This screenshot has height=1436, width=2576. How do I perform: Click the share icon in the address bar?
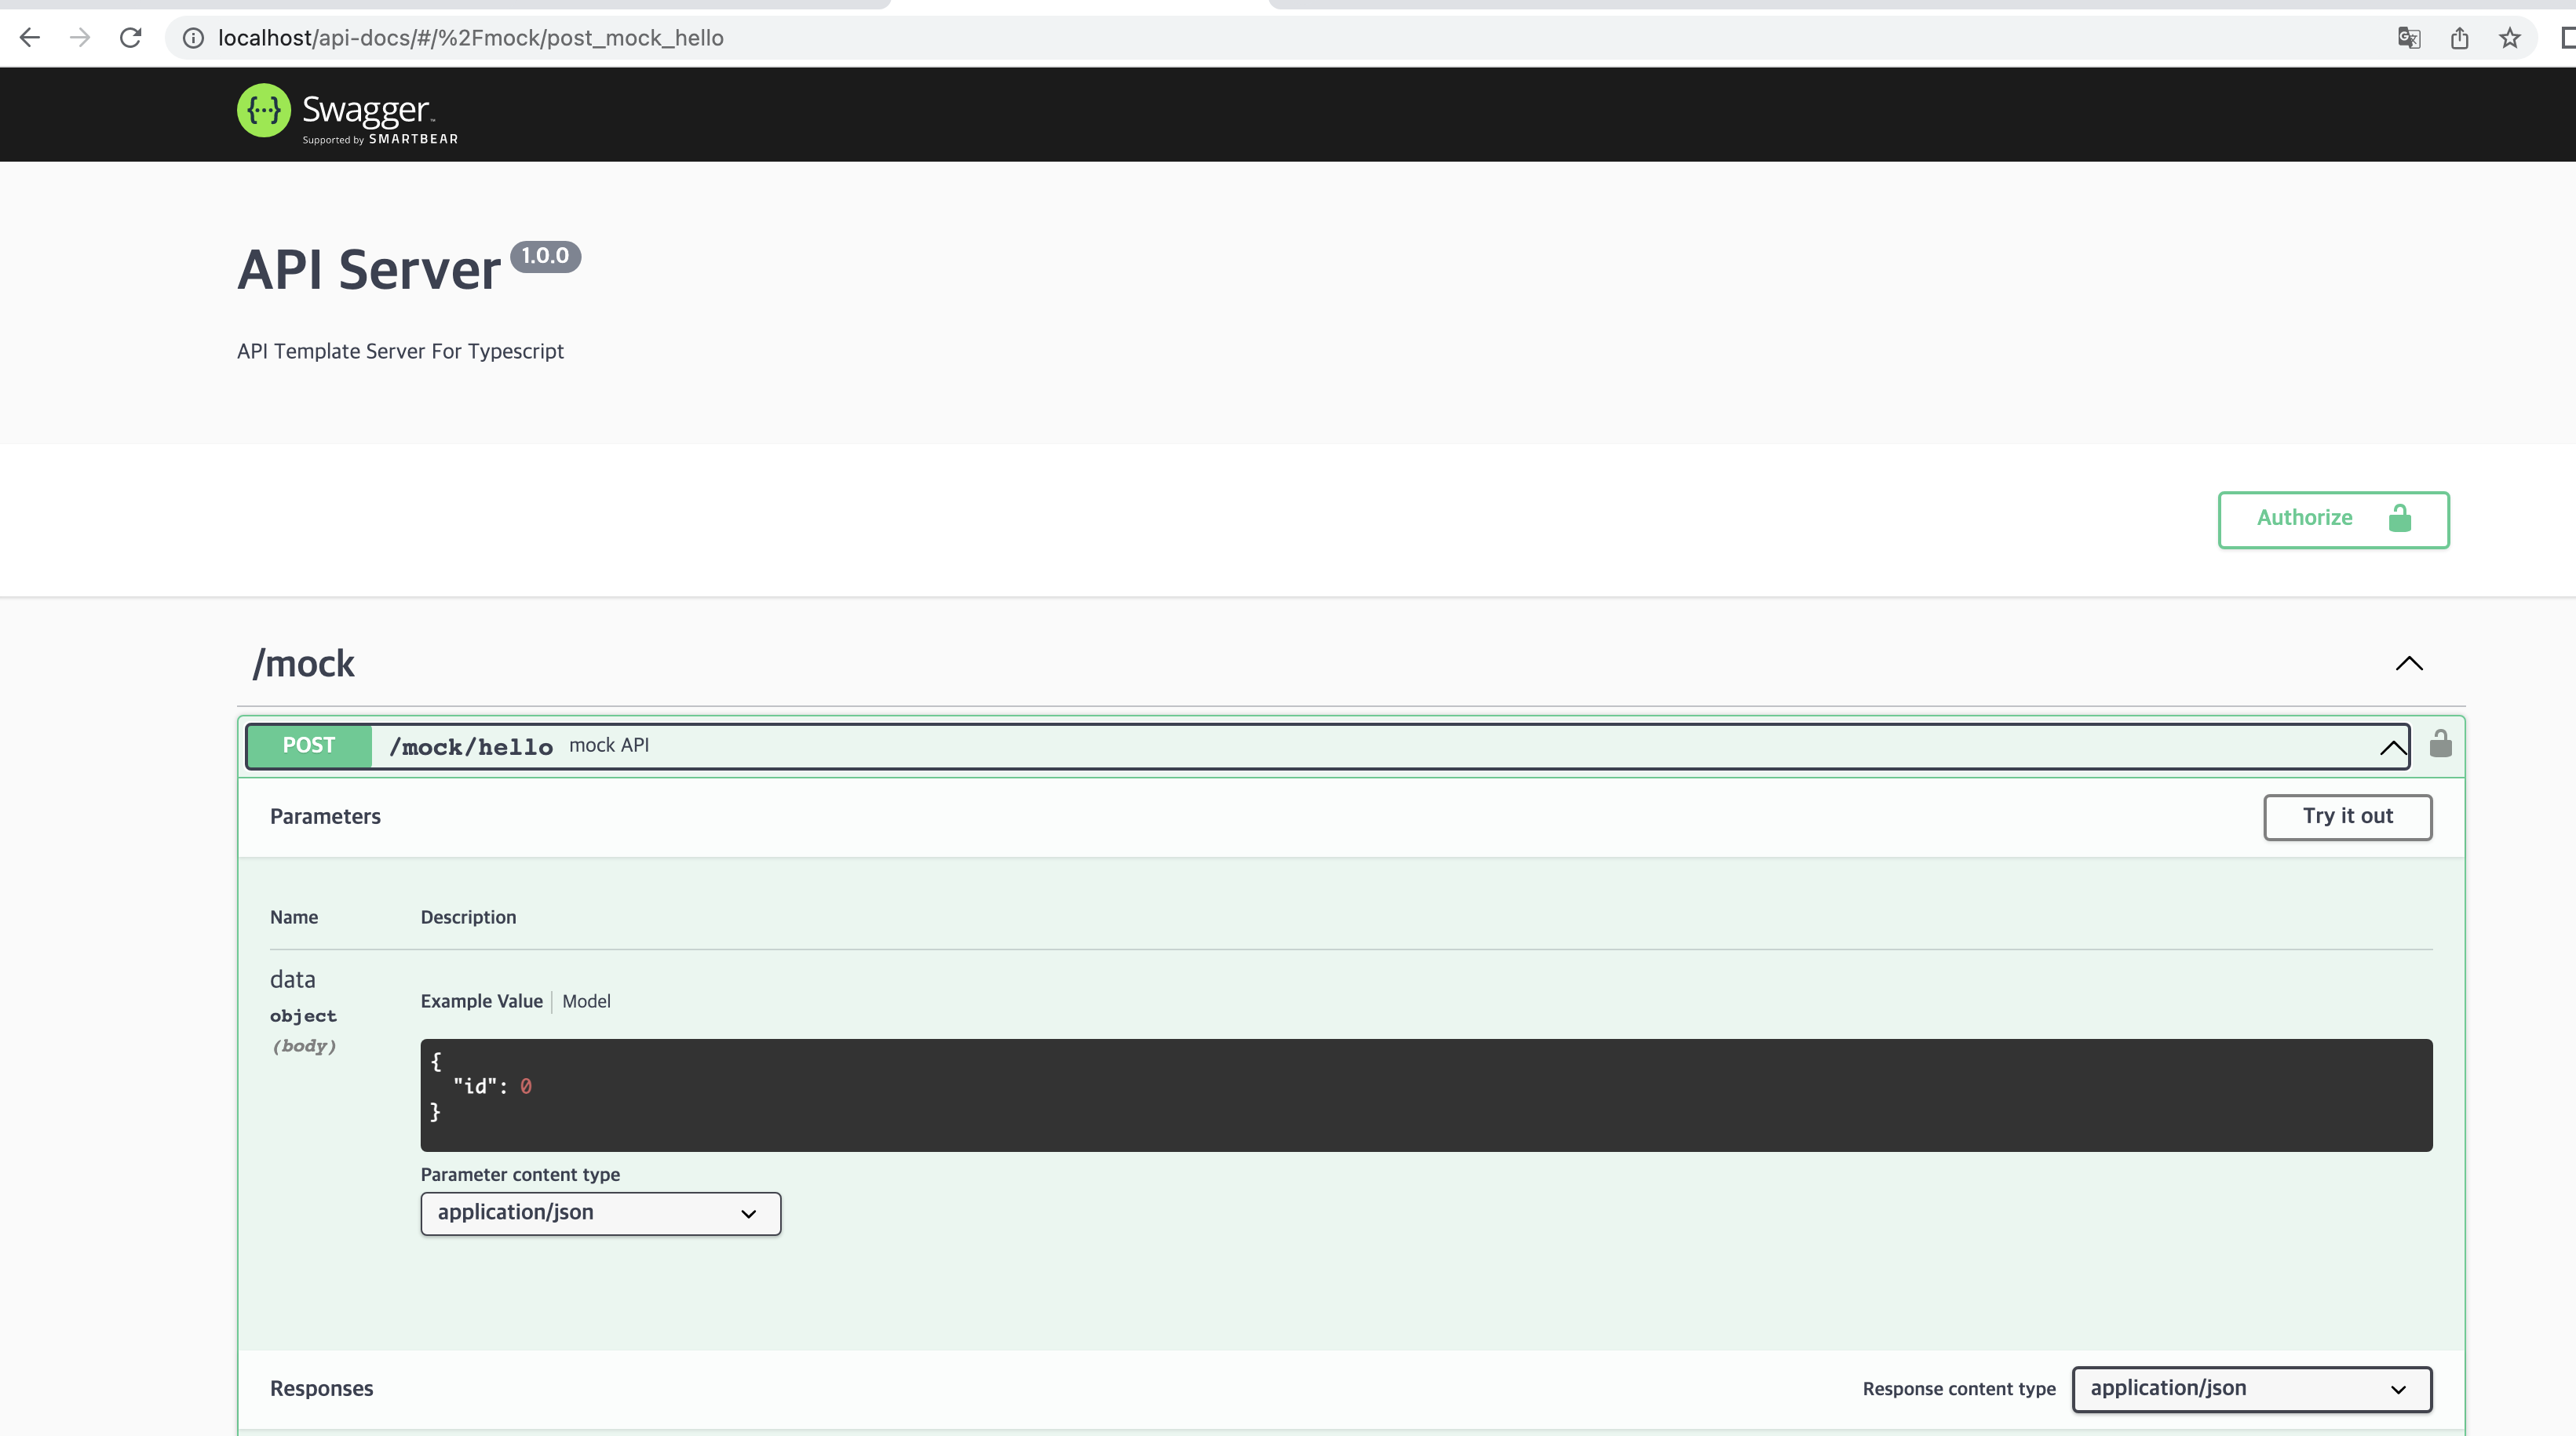point(2461,38)
